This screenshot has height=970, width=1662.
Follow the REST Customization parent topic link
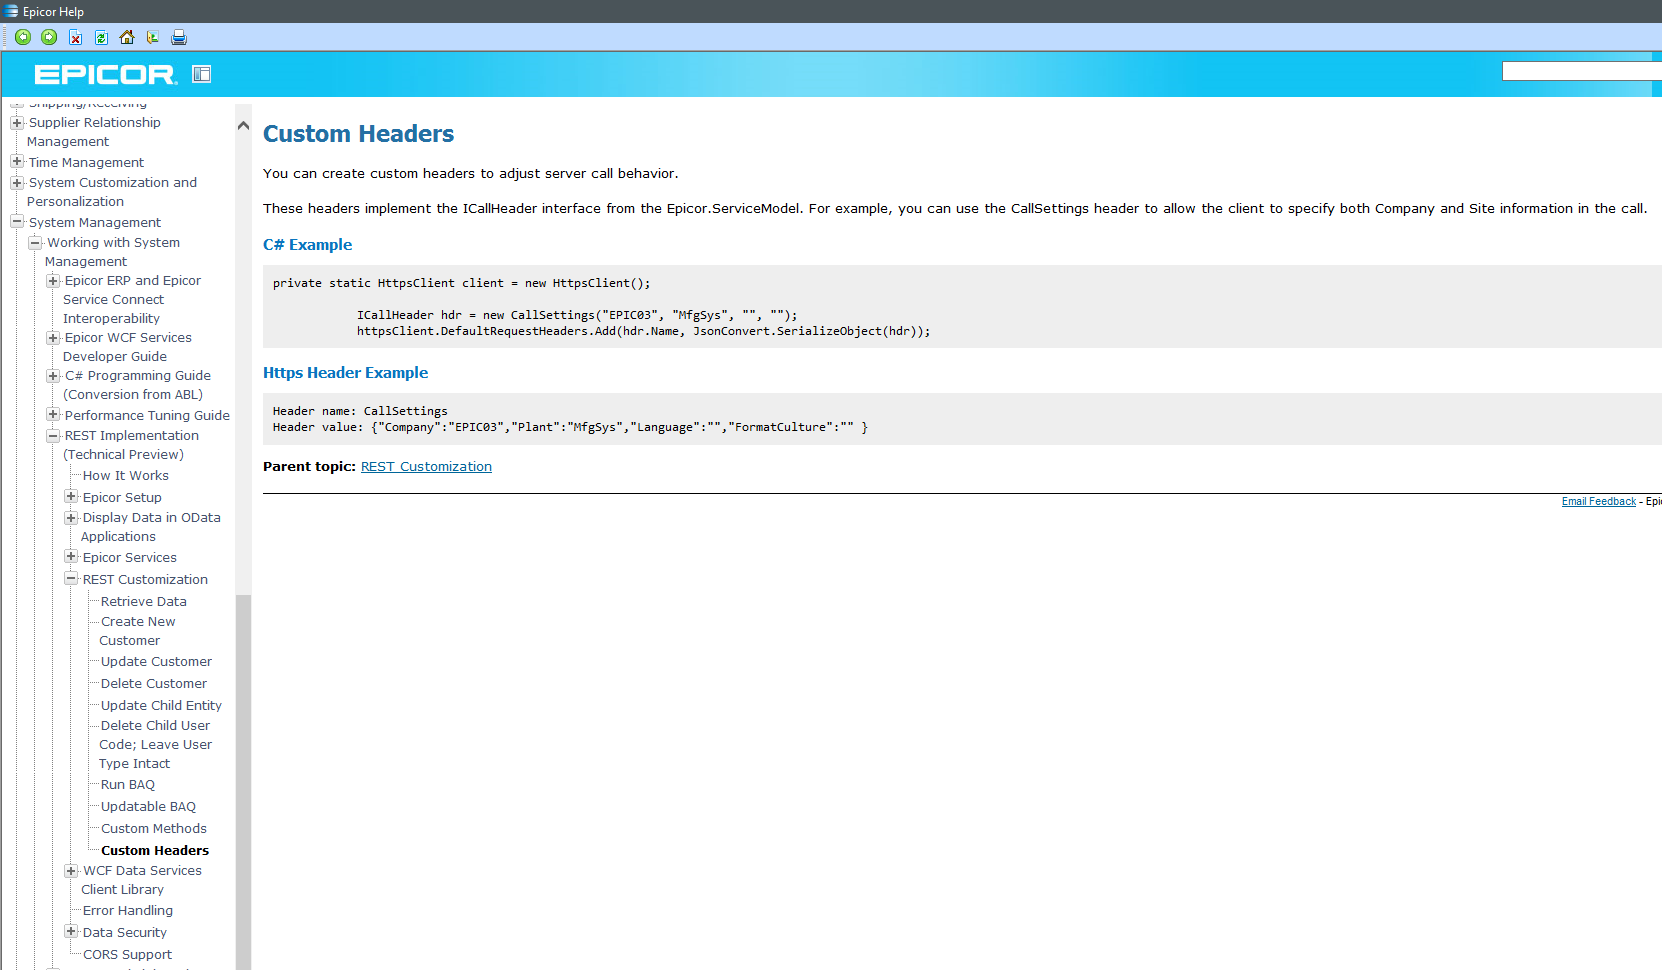click(x=426, y=467)
